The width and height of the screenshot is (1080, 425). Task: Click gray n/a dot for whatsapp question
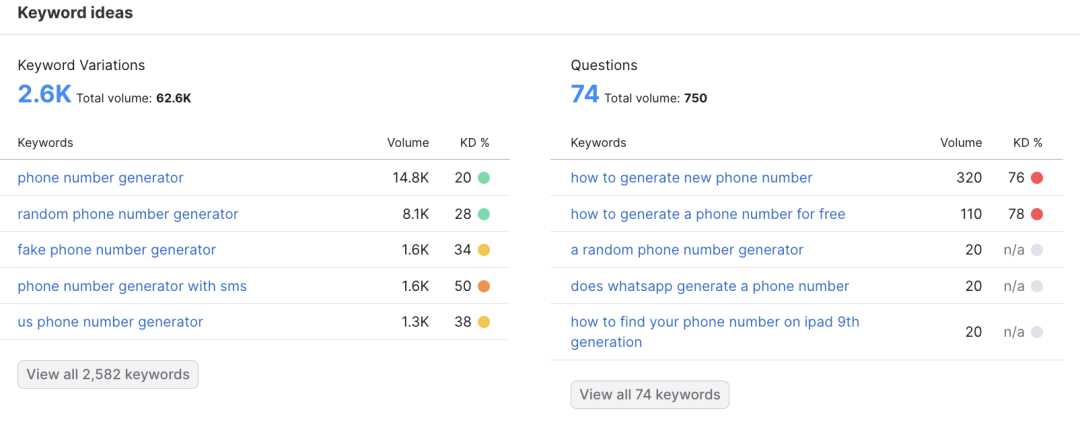pos(1036,286)
